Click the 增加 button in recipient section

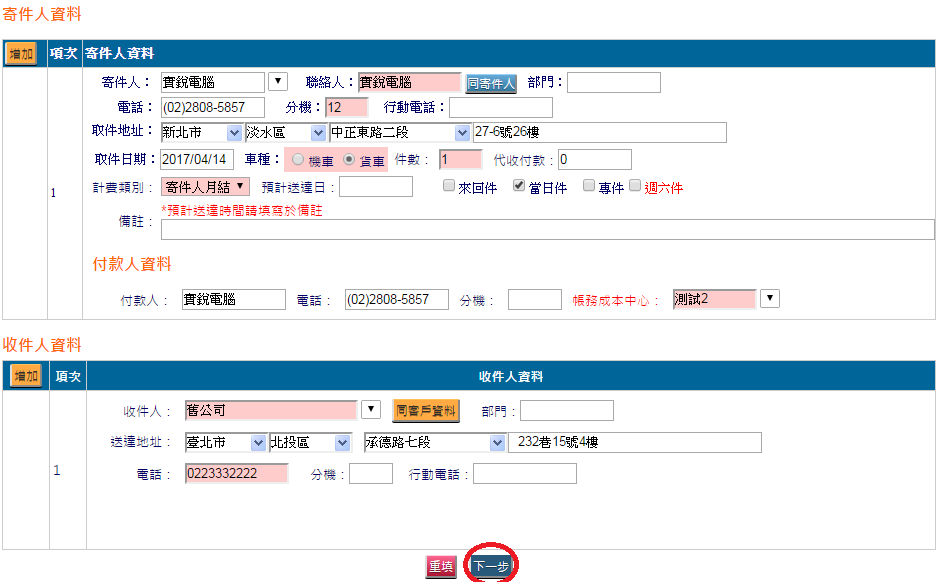[25, 376]
